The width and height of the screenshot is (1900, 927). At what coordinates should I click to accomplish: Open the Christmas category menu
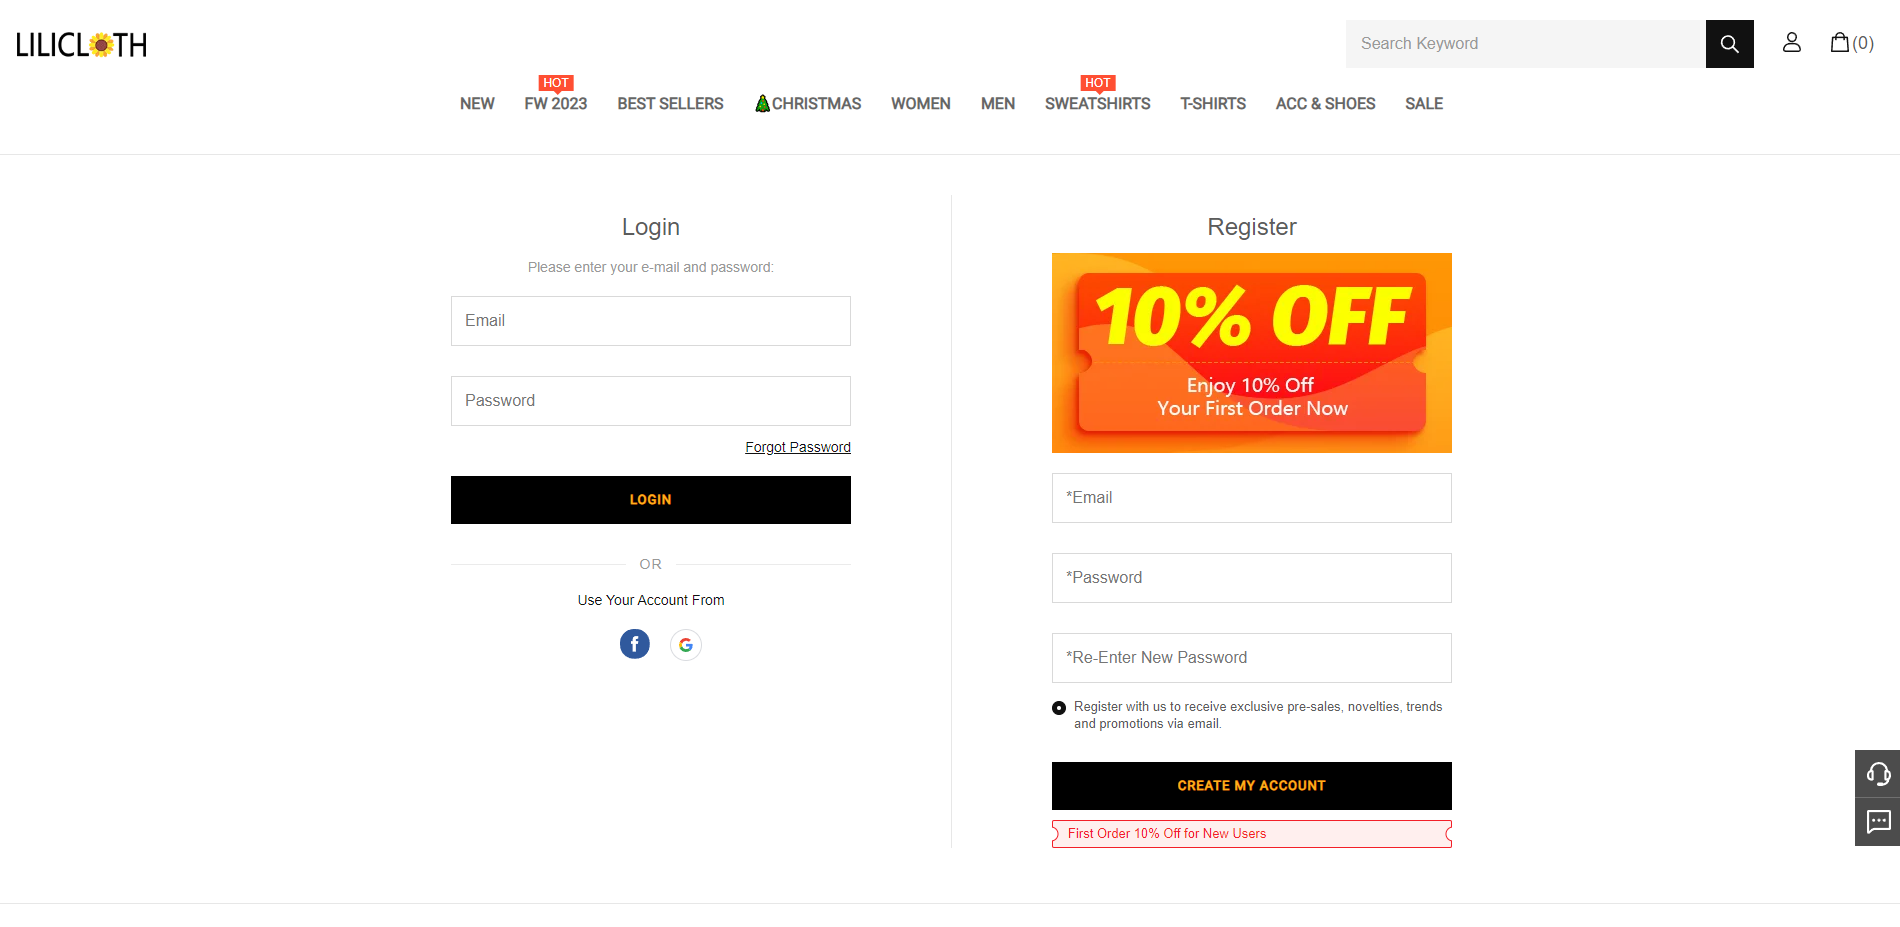808,104
